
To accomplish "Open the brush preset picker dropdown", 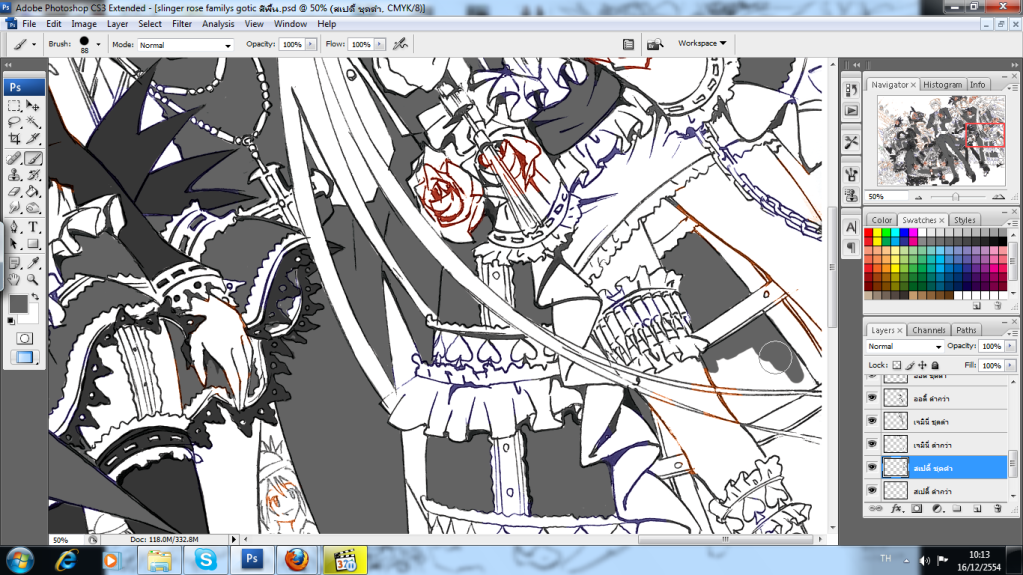I will click(99, 44).
